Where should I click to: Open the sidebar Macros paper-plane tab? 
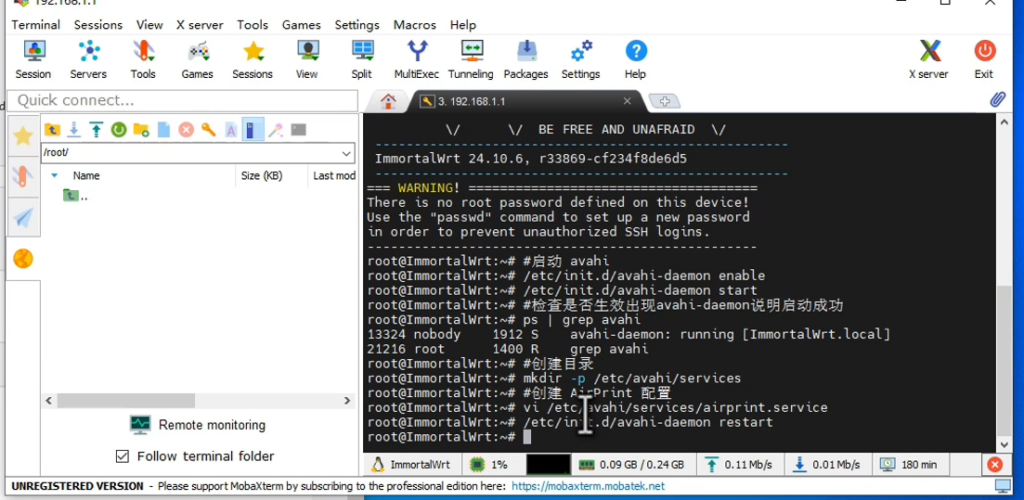click(x=23, y=217)
